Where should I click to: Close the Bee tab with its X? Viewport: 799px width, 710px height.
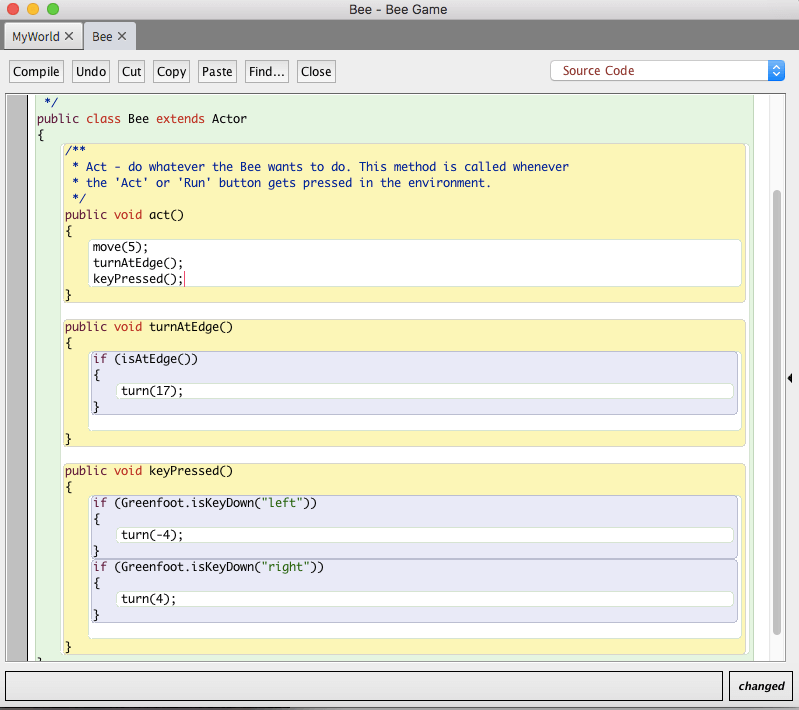122,36
